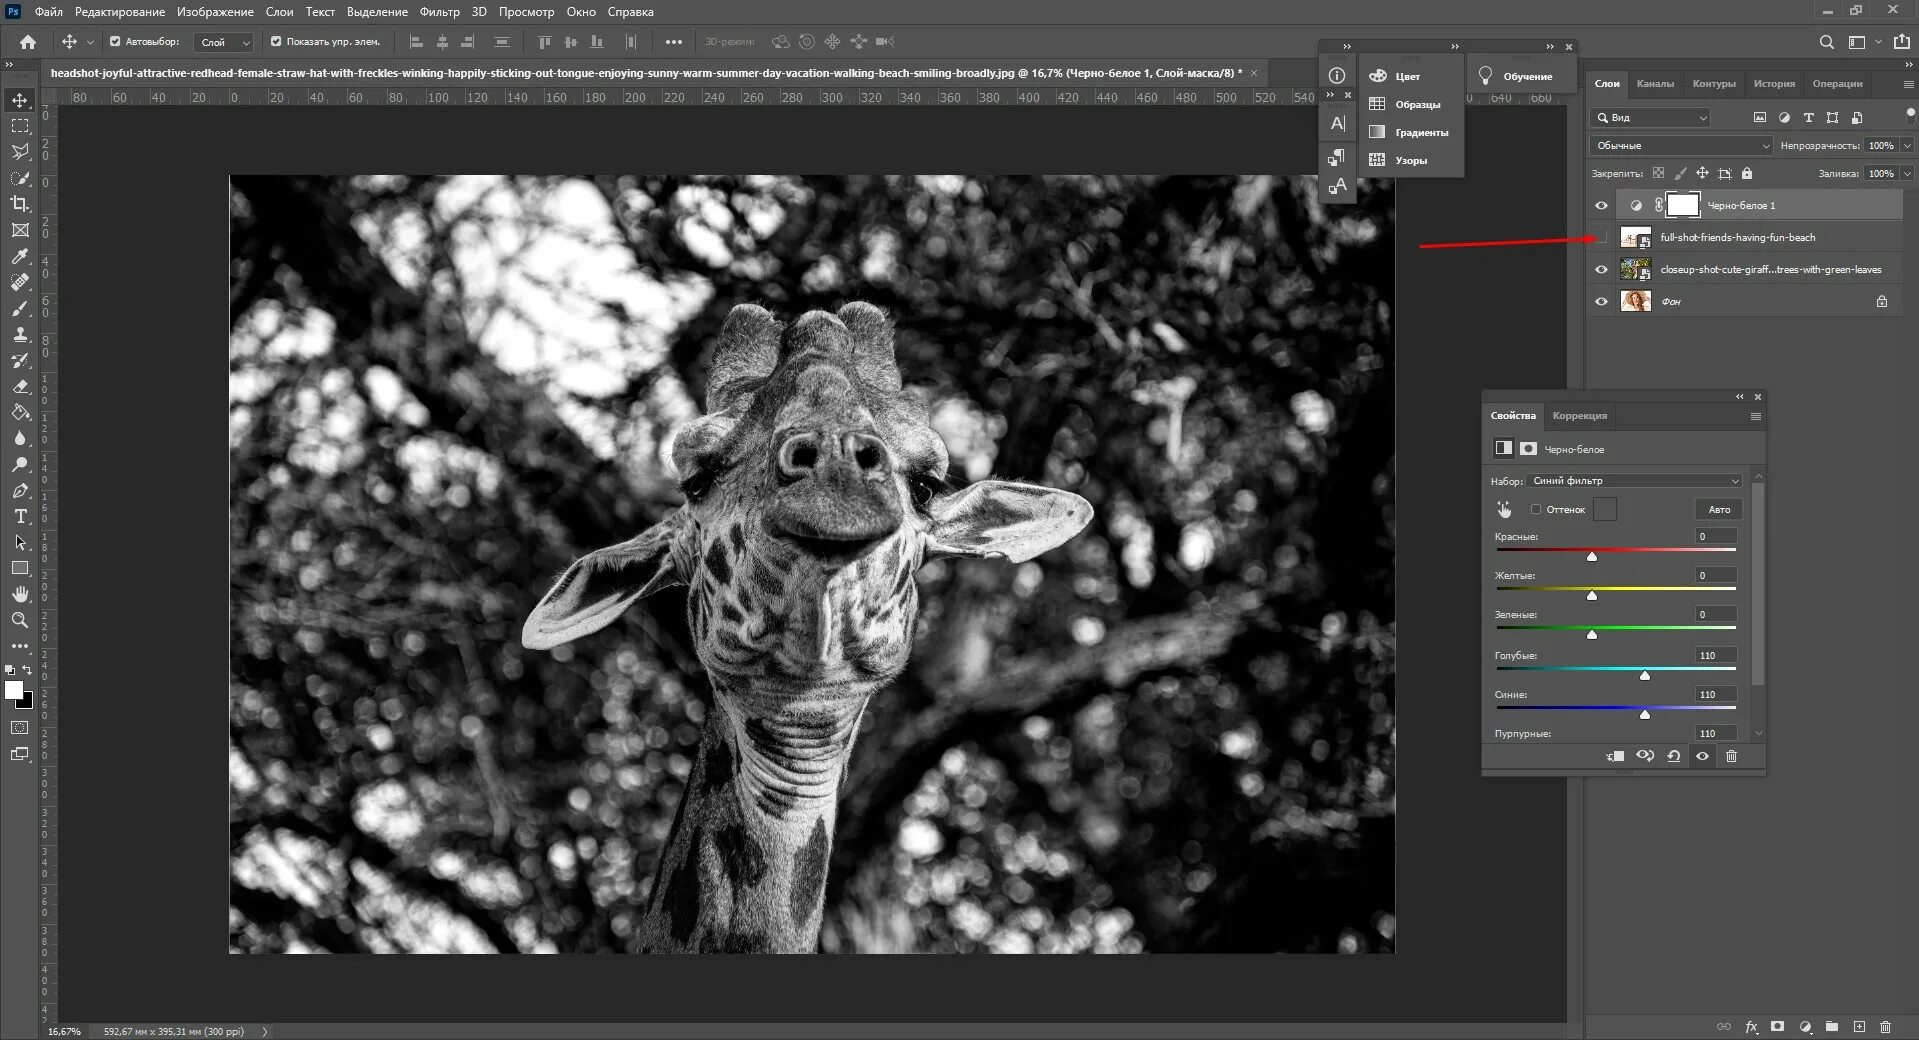
Task: Select the Crop tool
Action: (x=20, y=204)
